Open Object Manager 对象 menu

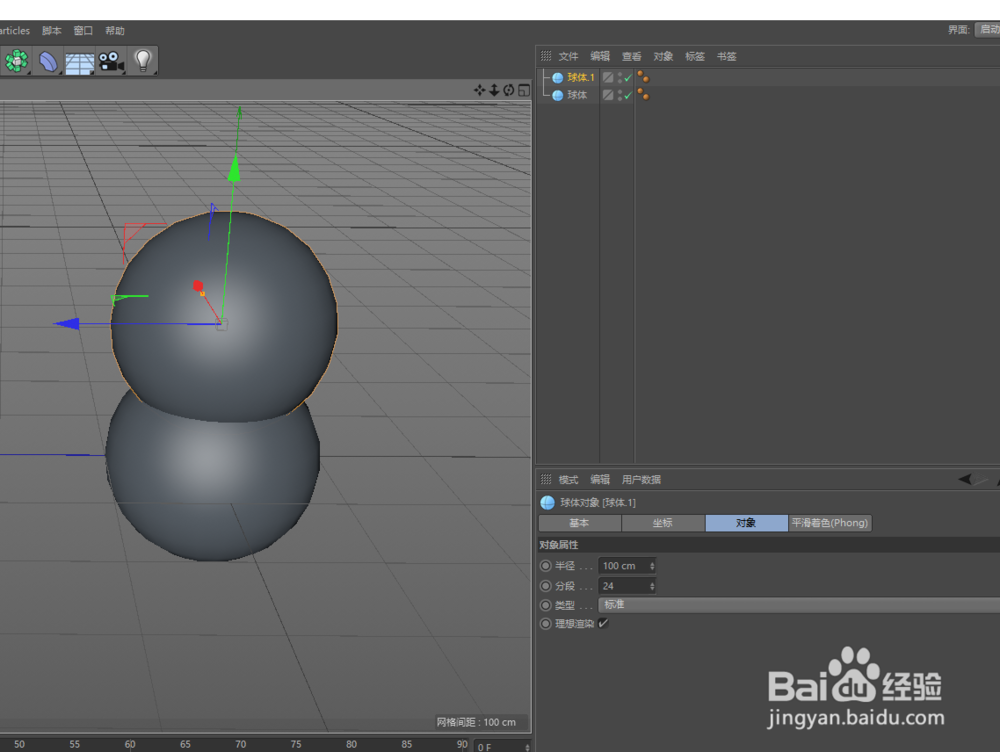point(663,56)
